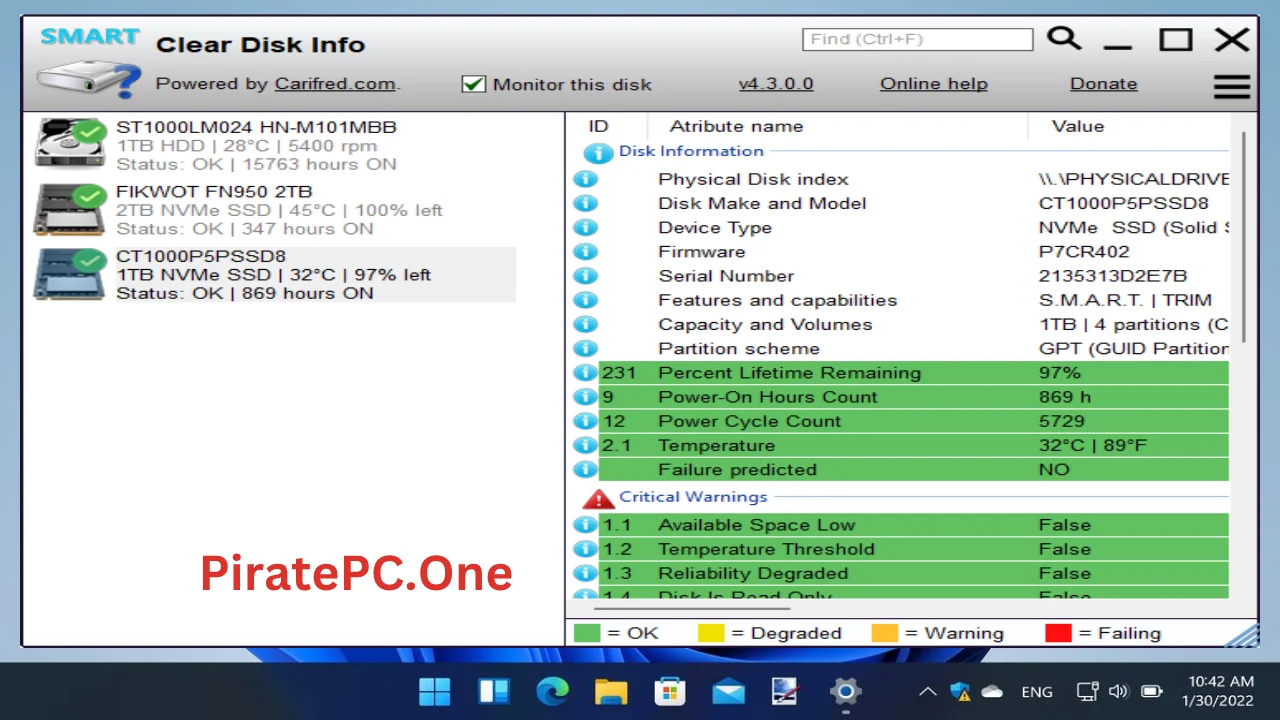Open the Windows Start button
Screen dimensions: 1280x720
coord(435,691)
